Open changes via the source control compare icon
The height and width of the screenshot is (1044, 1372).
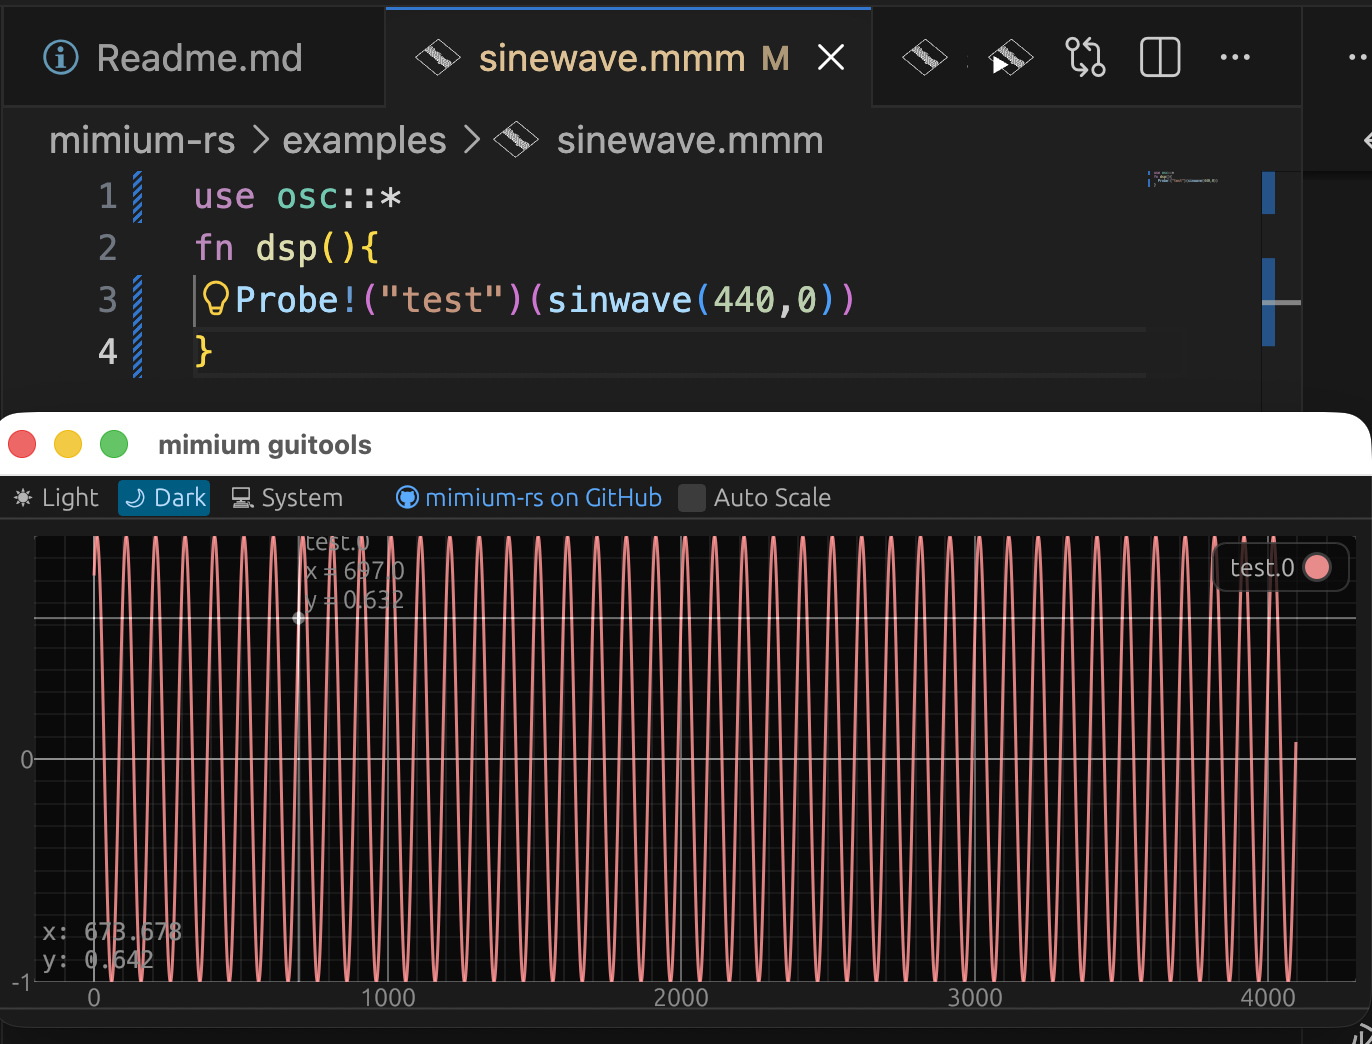pos(1085,58)
